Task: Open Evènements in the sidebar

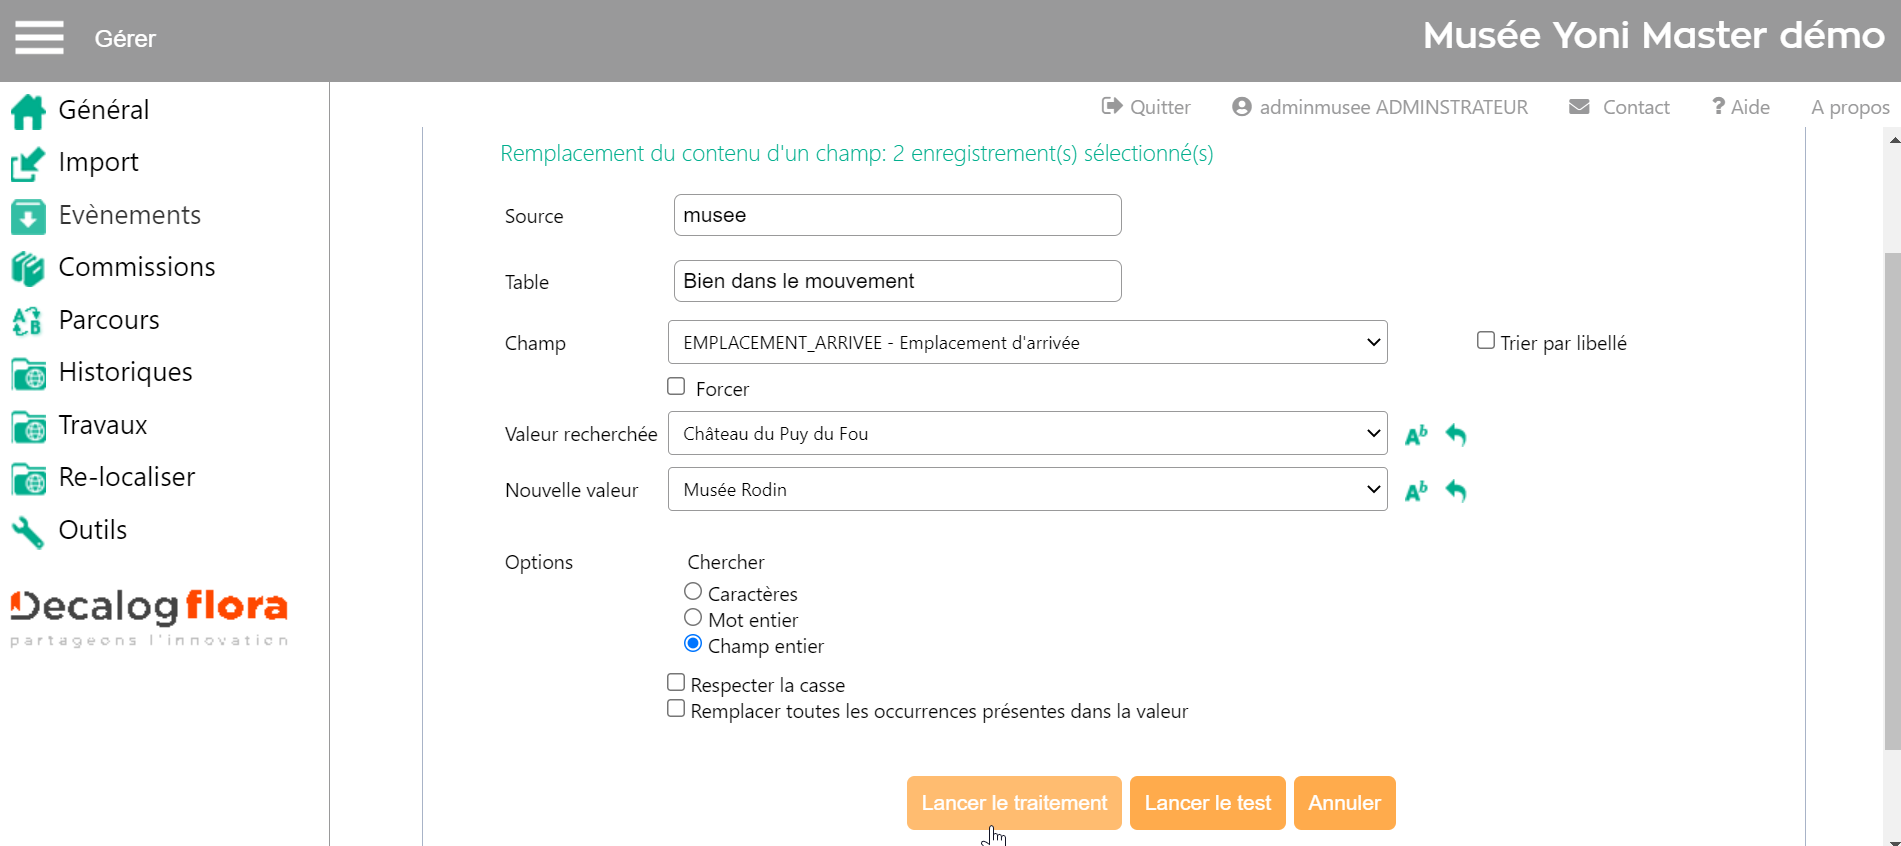Action: 130,215
